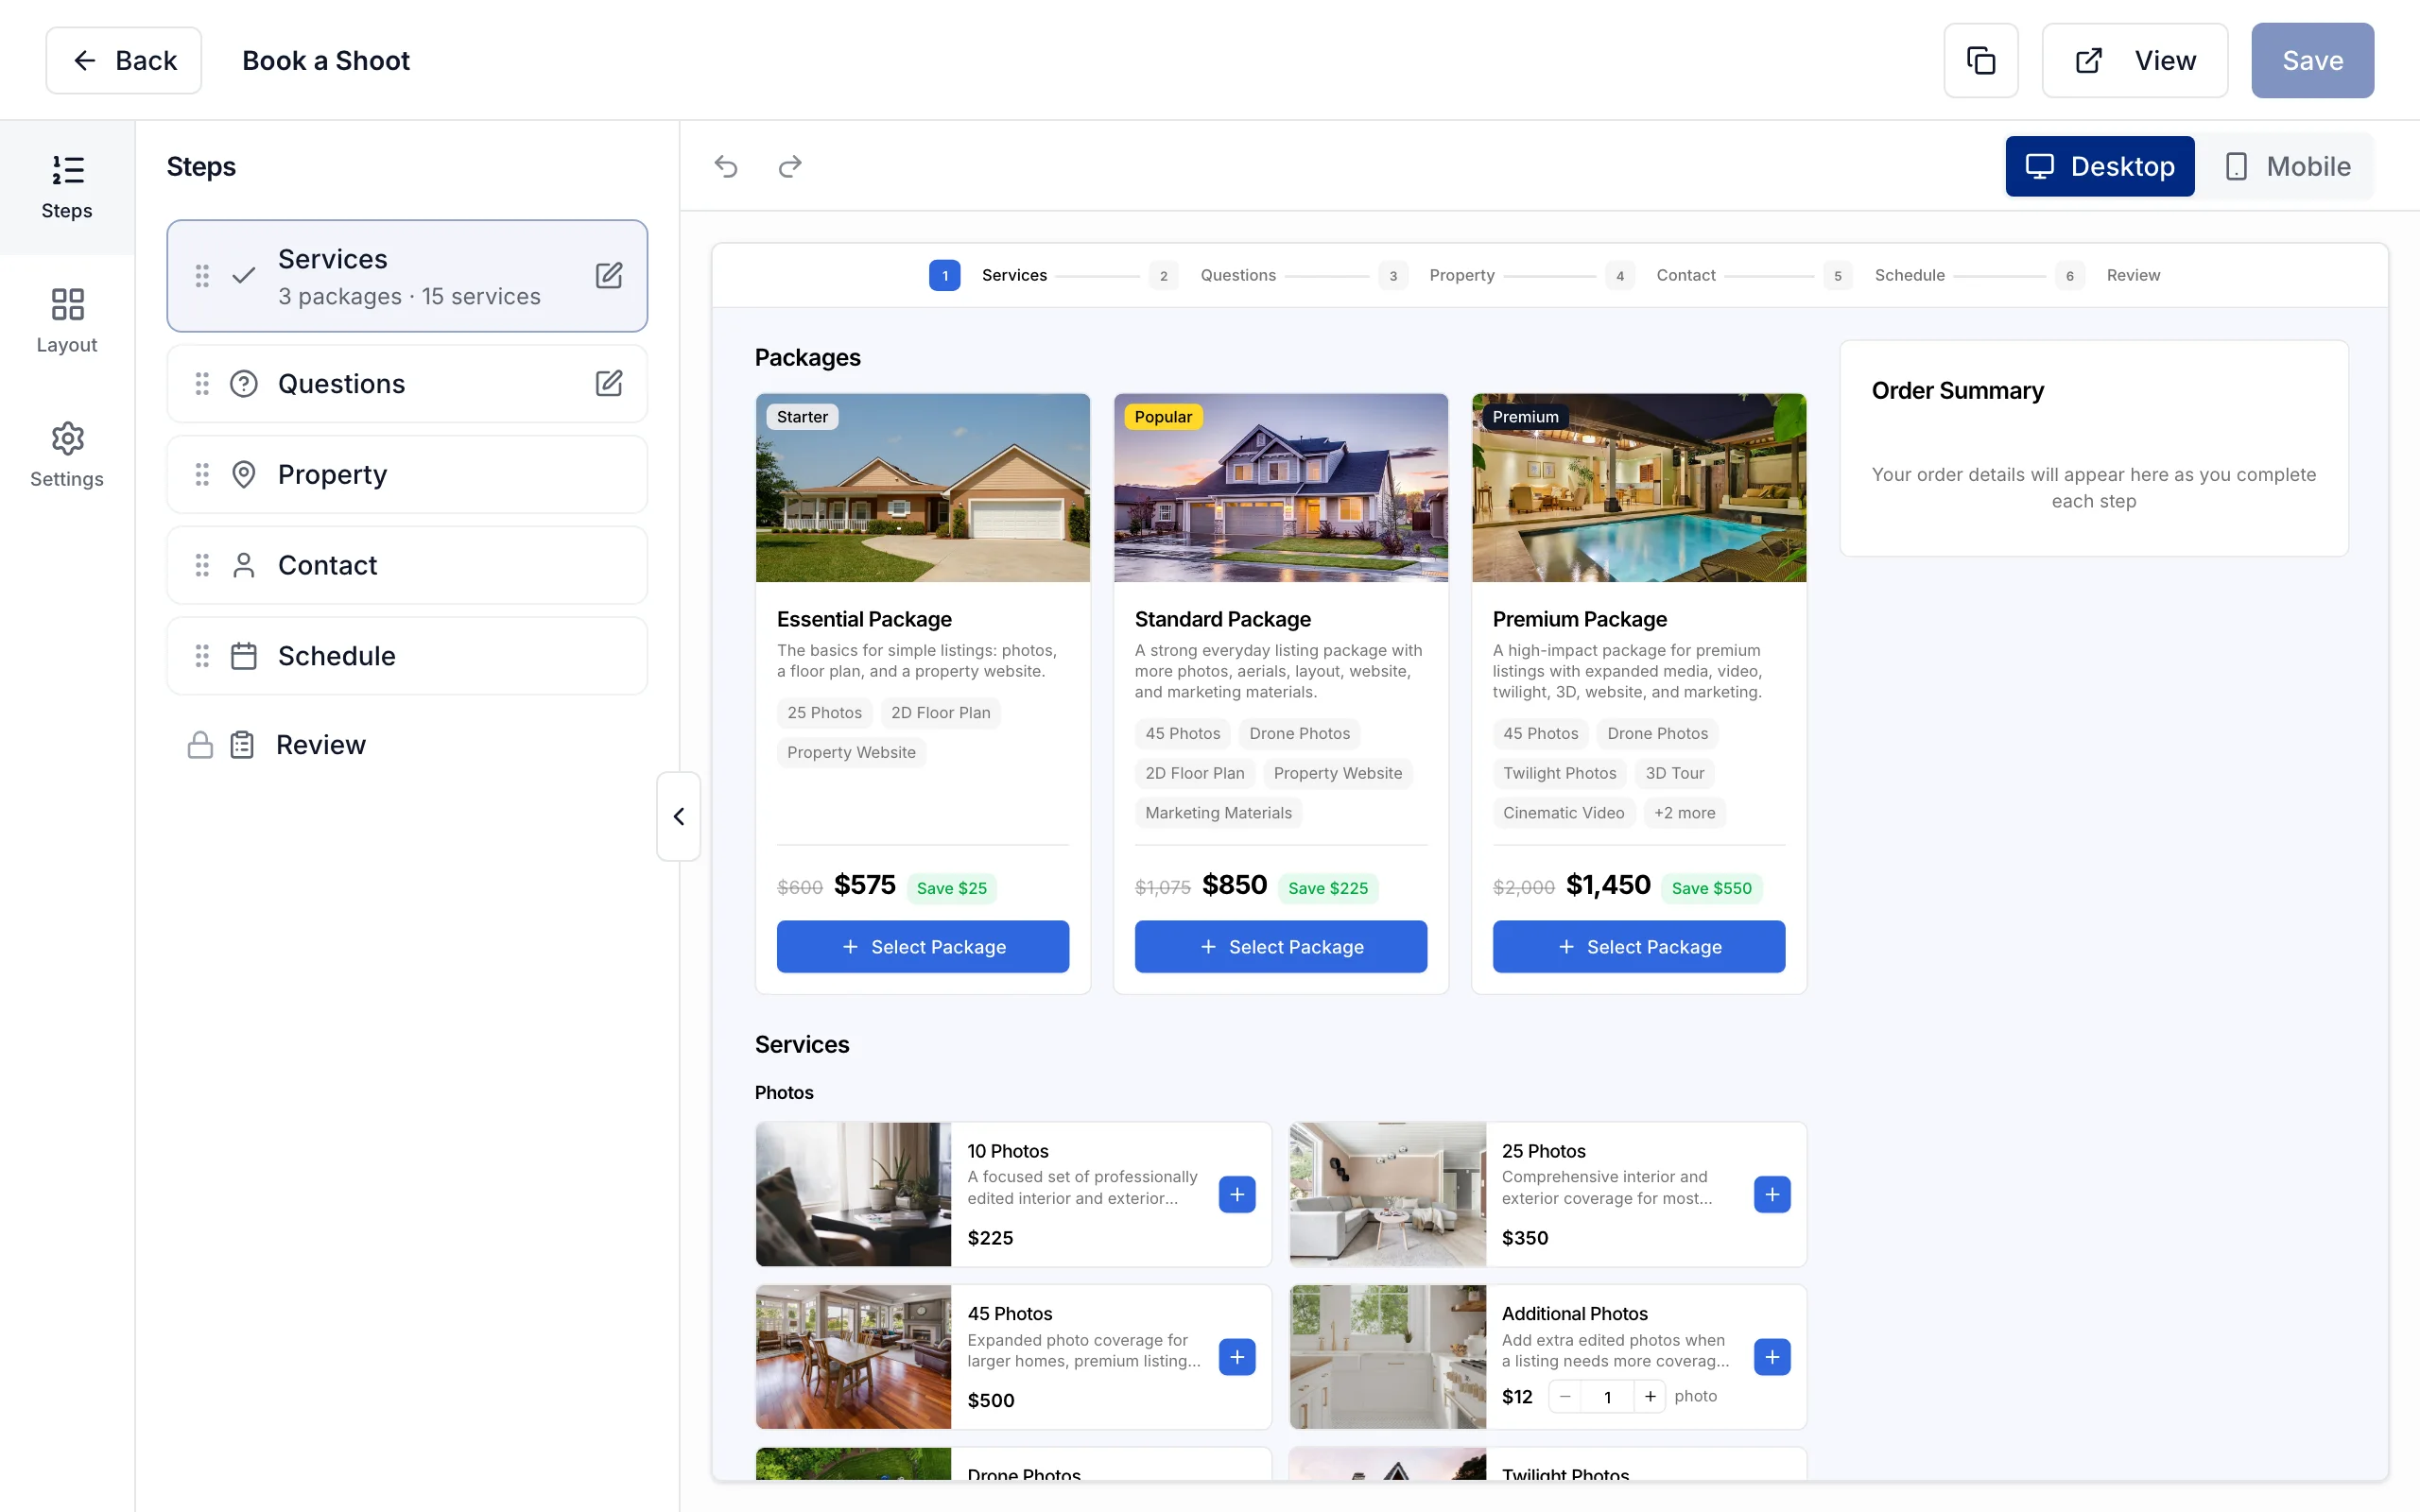The image size is (2420, 1512).
Task: Click the View button
Action: click(x=2134, y=61)
